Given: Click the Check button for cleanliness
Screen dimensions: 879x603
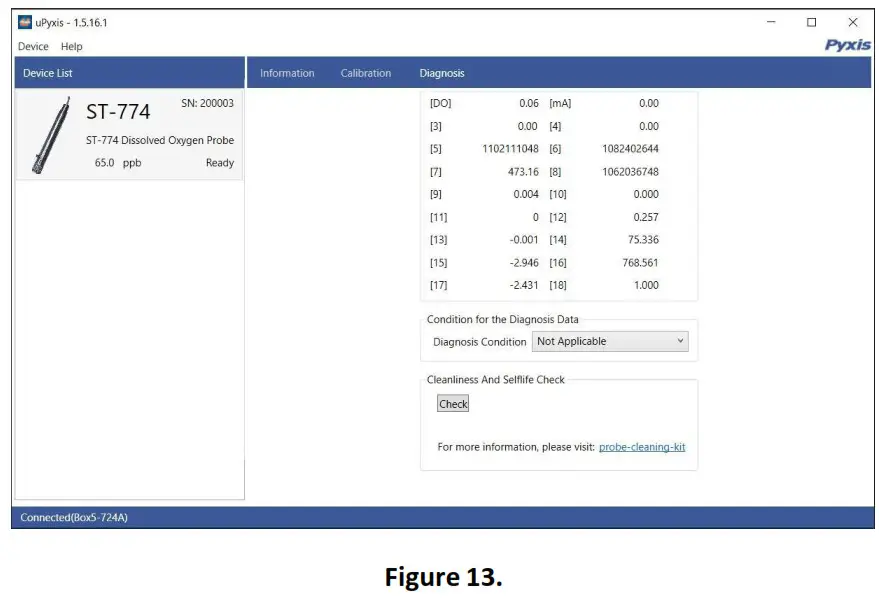Looking at the screenshot, I should pos(453,403).
